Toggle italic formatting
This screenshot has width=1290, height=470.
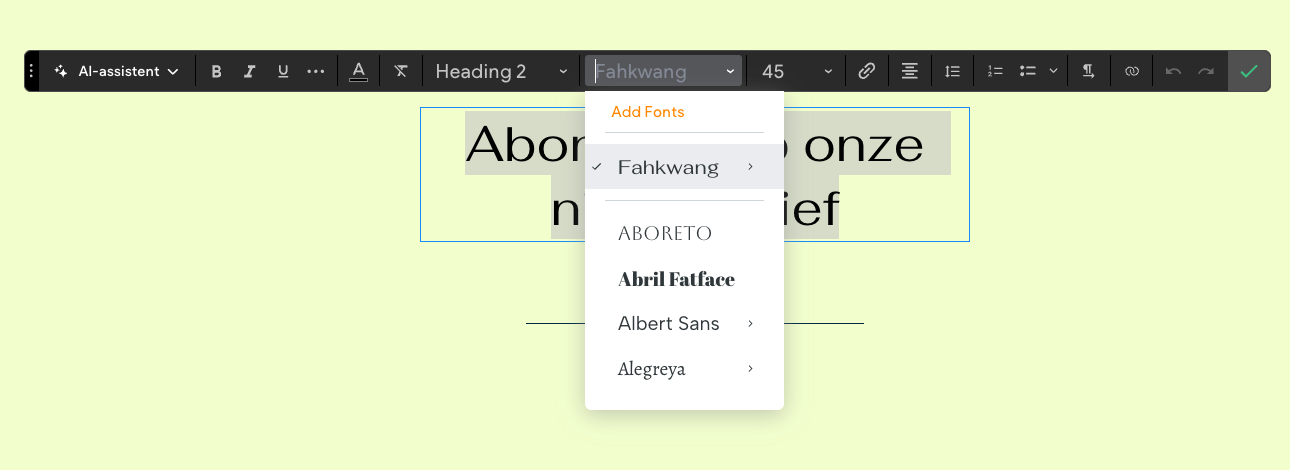click(250, 71)
